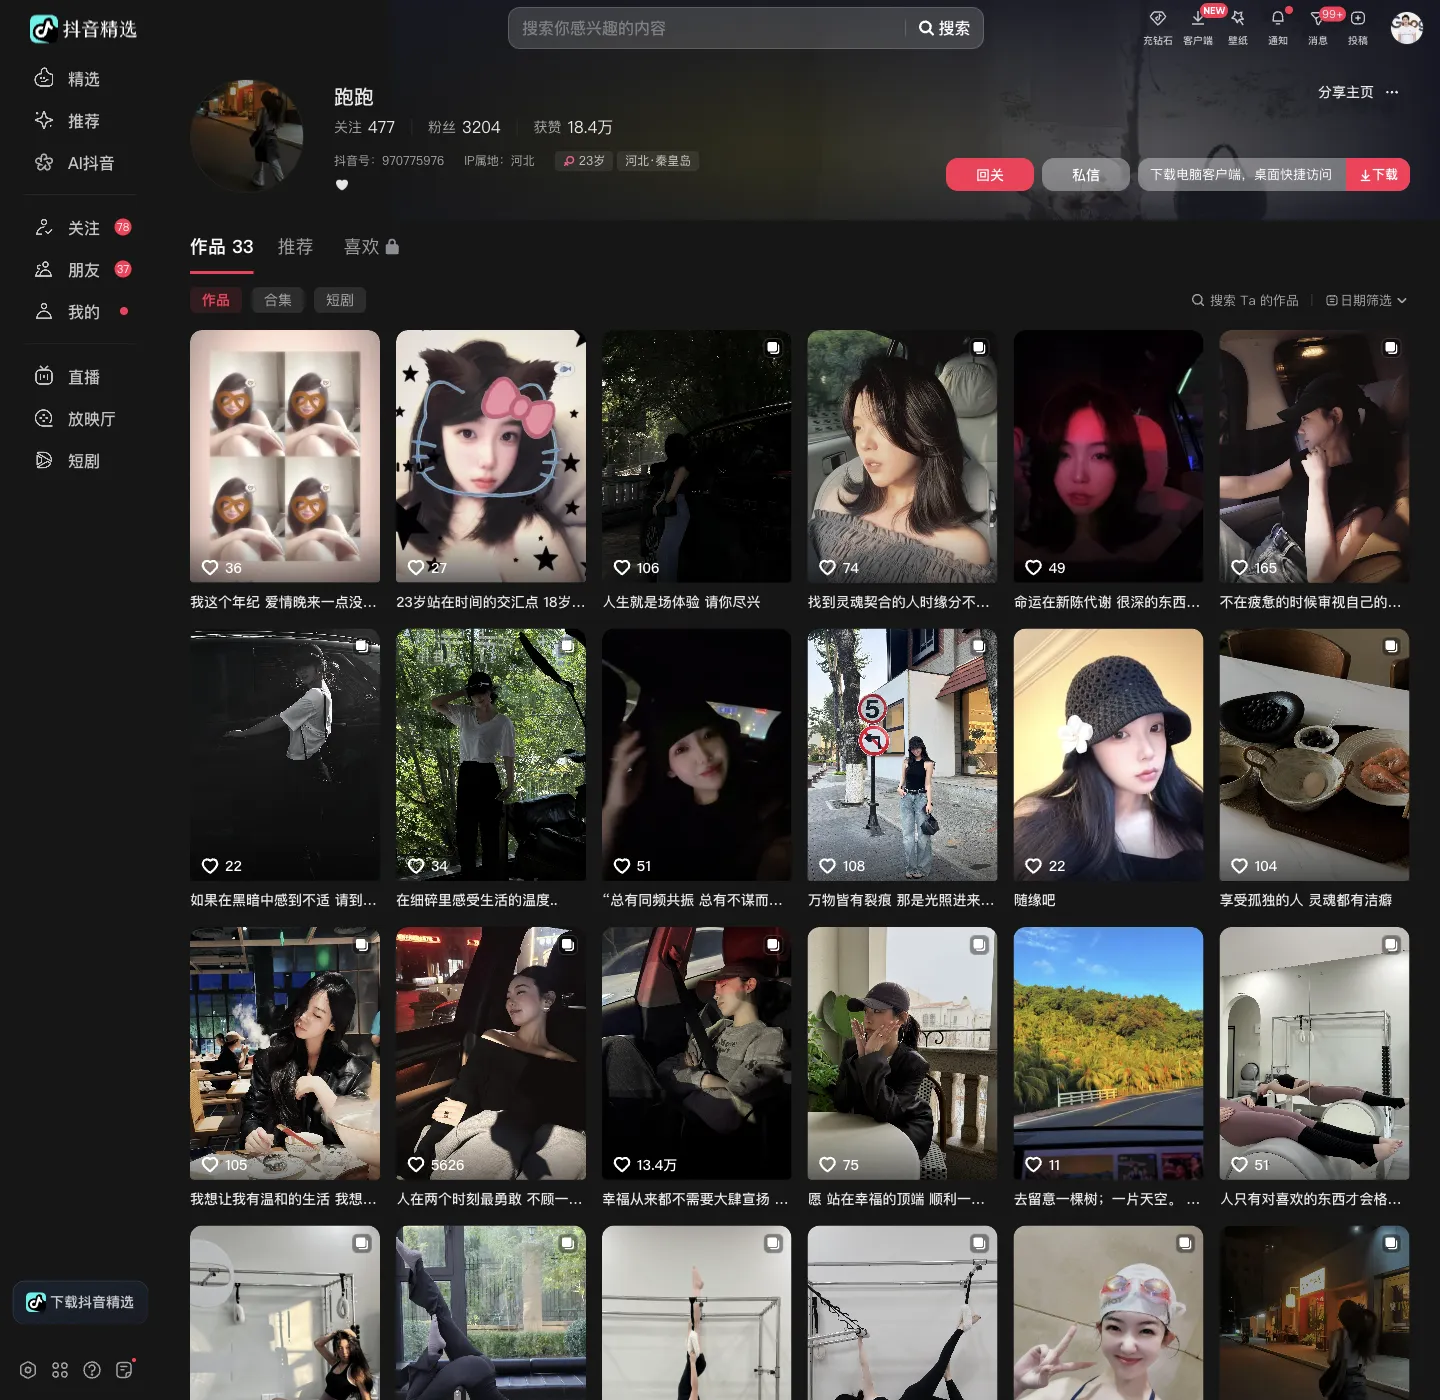The height and width of the screenshot is (1400, 1440).
Task: Open the video captioned 23岁站在时间的交汇点
Action: 491,457
